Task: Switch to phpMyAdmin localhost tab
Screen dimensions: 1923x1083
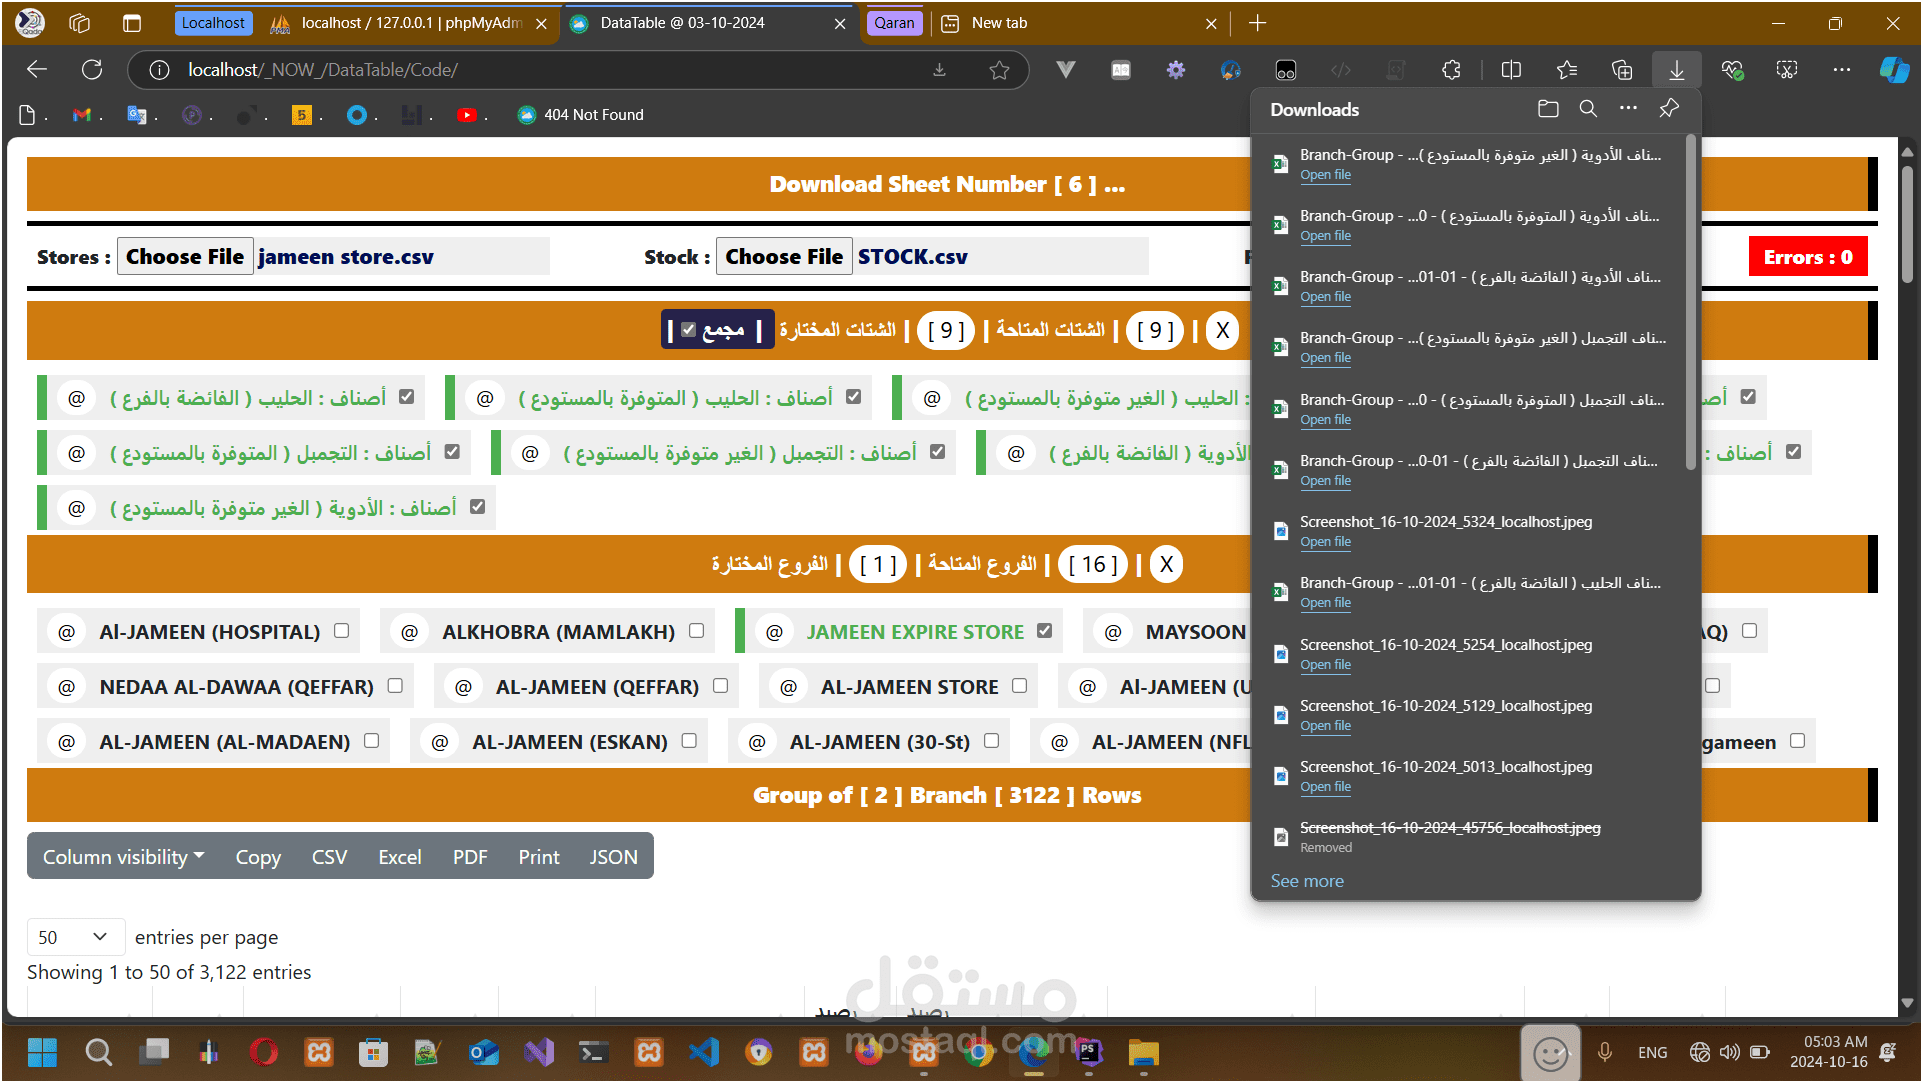Action: 410,23
